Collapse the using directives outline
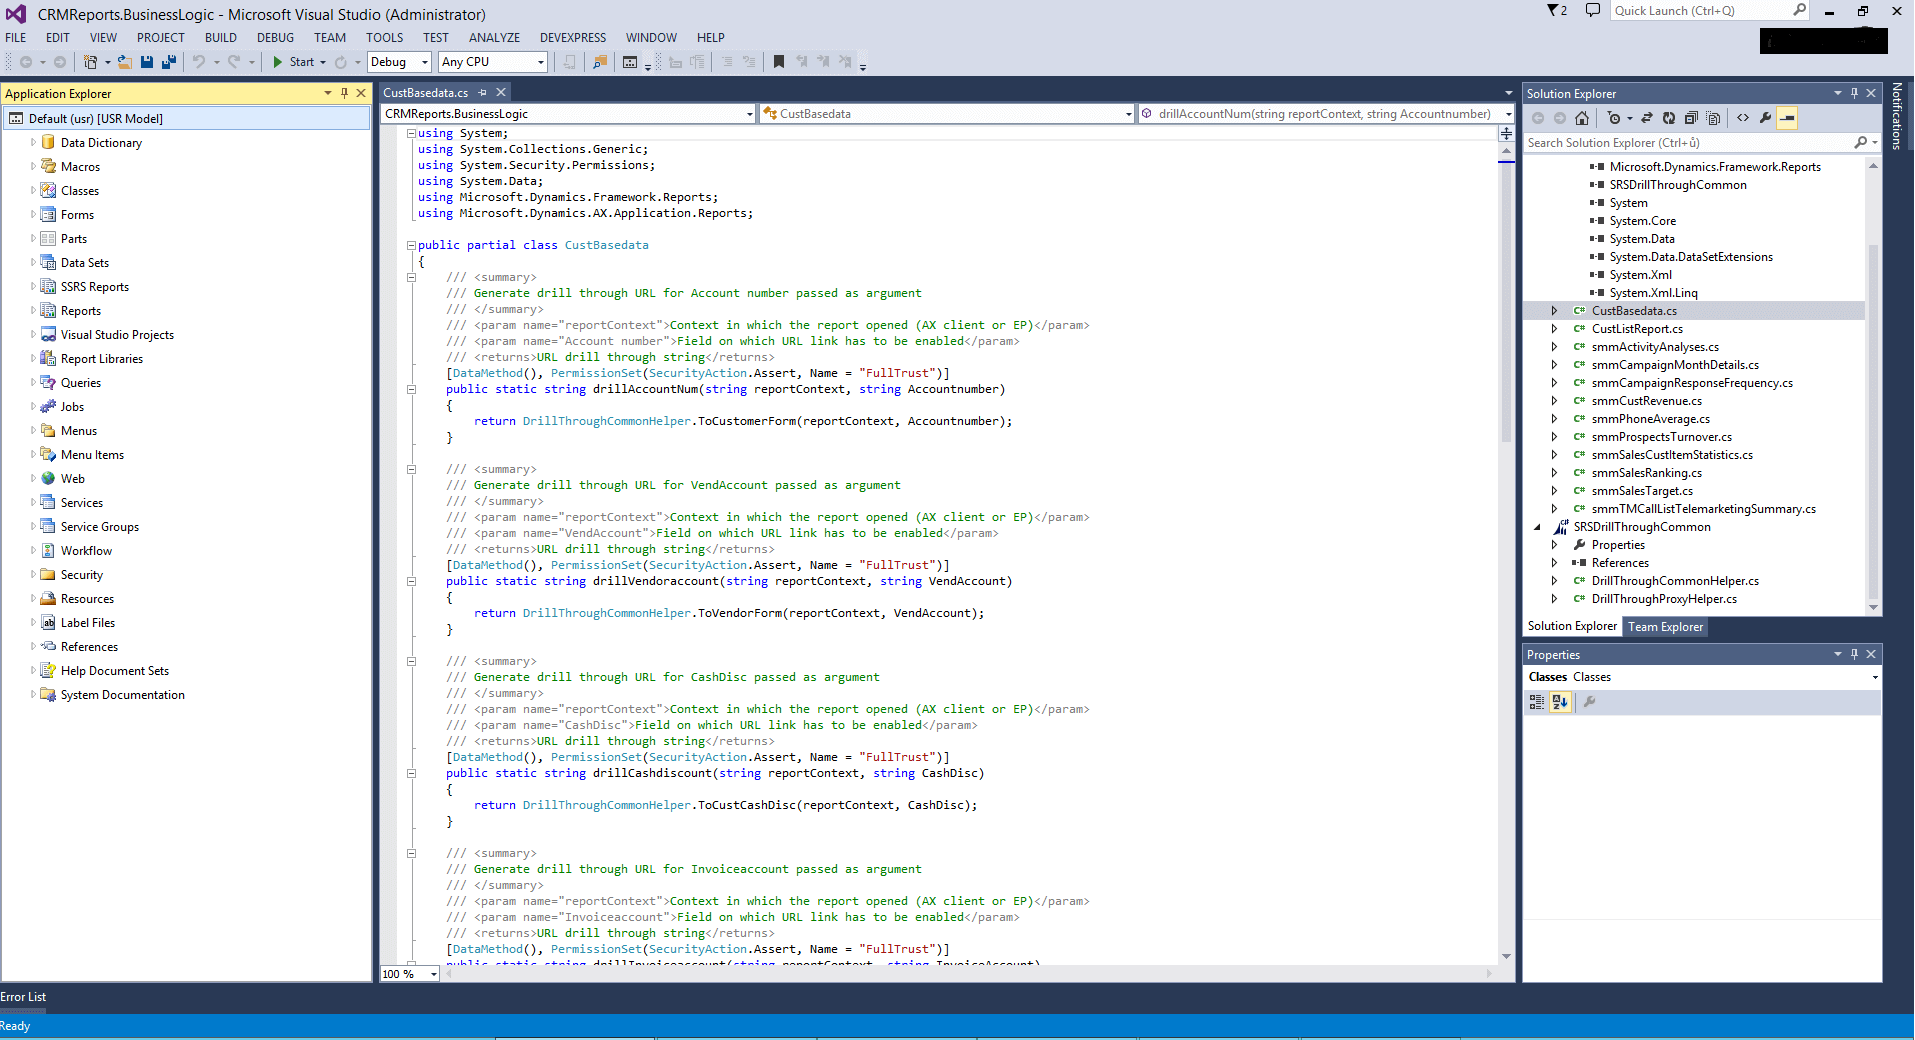Viewport: 1915px width, 1040px height. (411, 133)
